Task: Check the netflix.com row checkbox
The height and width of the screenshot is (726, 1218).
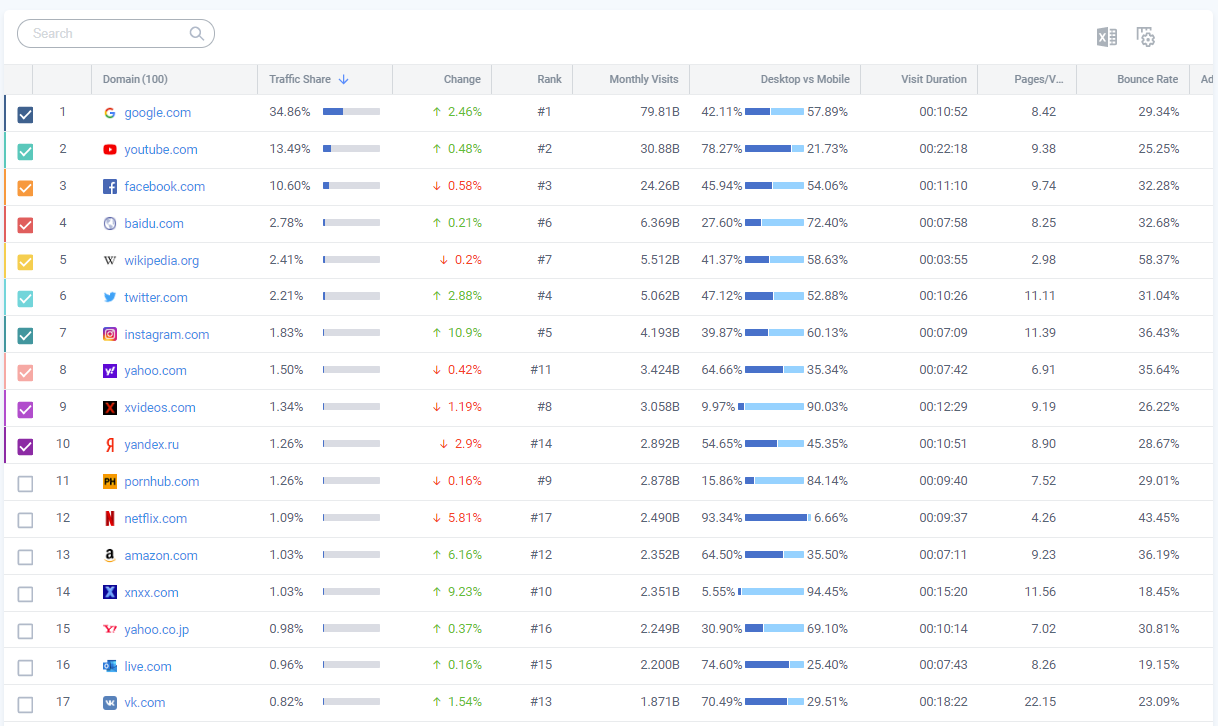Action: [25, 520]
